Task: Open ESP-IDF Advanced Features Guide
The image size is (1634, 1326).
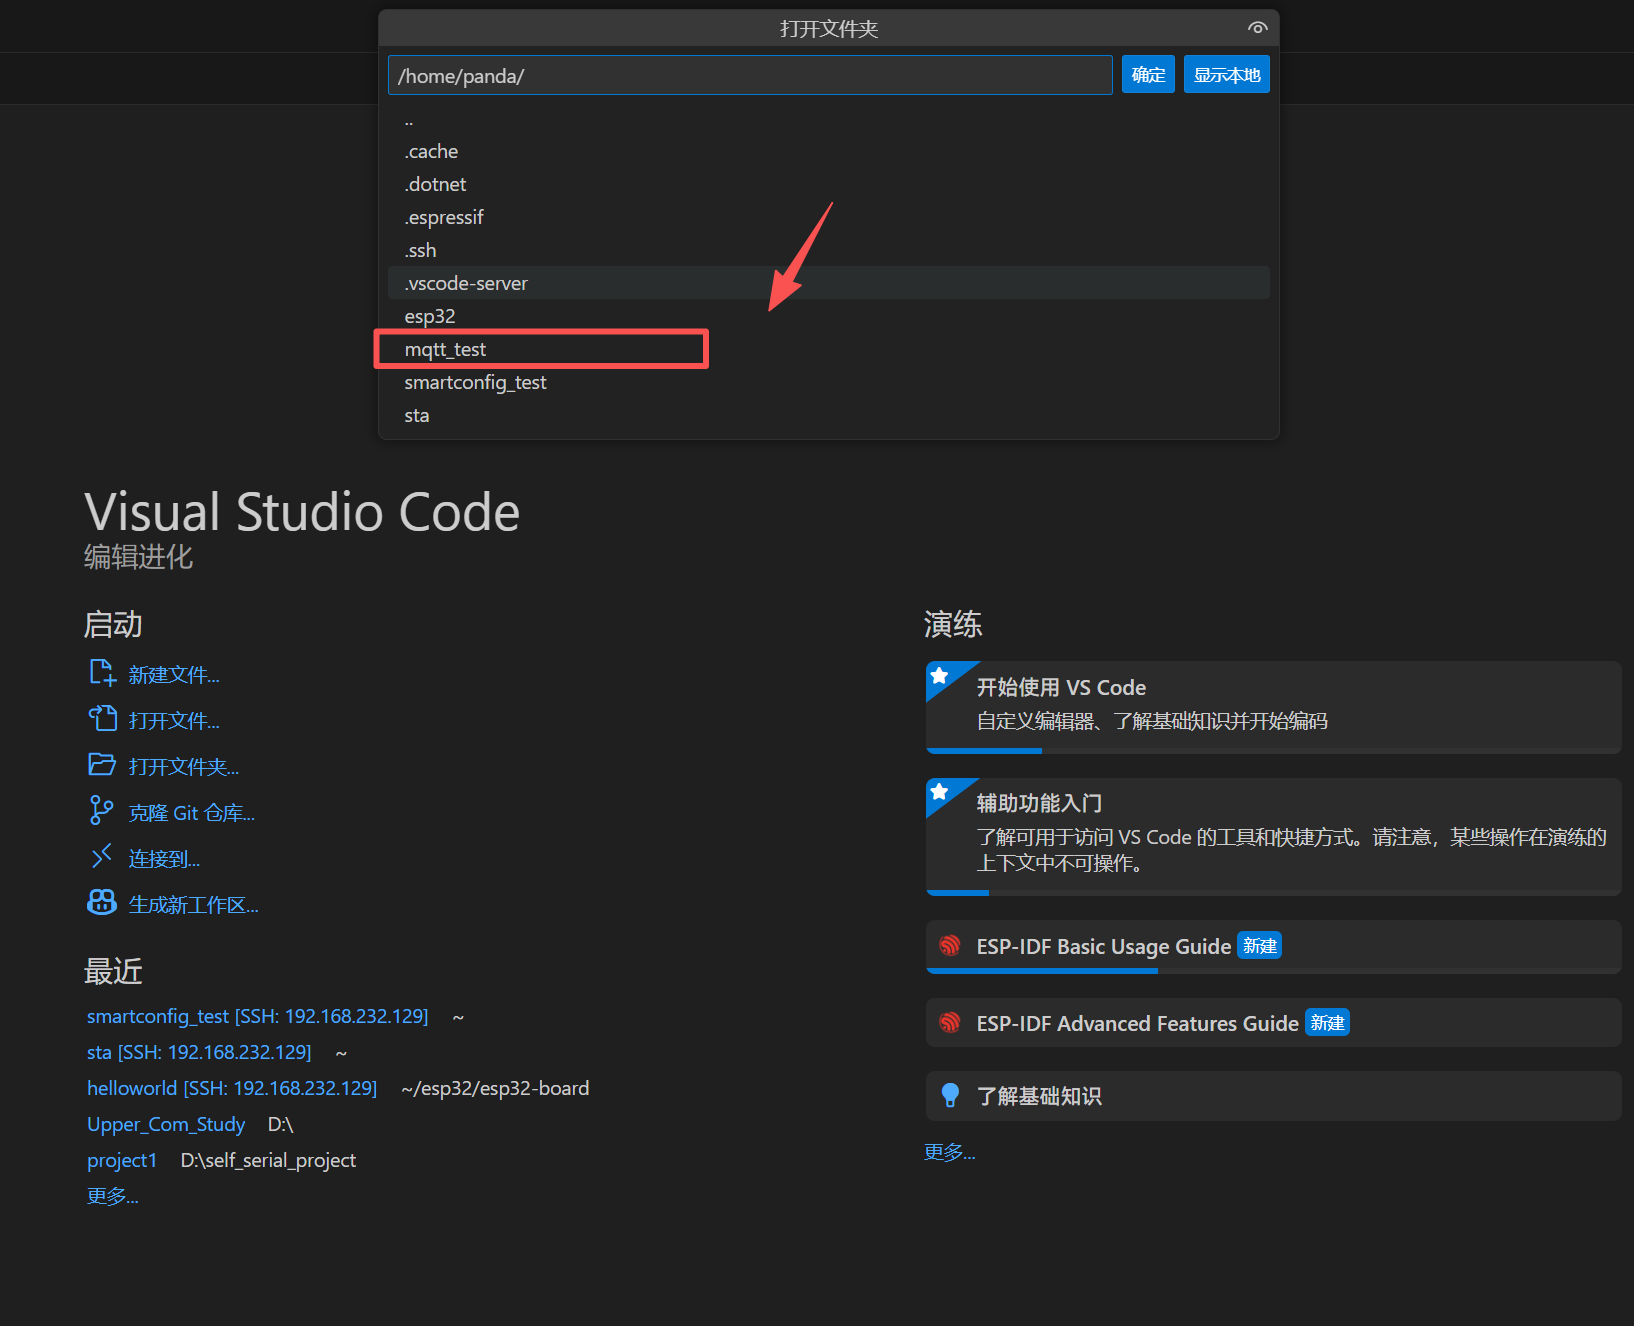Action: [1273, 1023]
